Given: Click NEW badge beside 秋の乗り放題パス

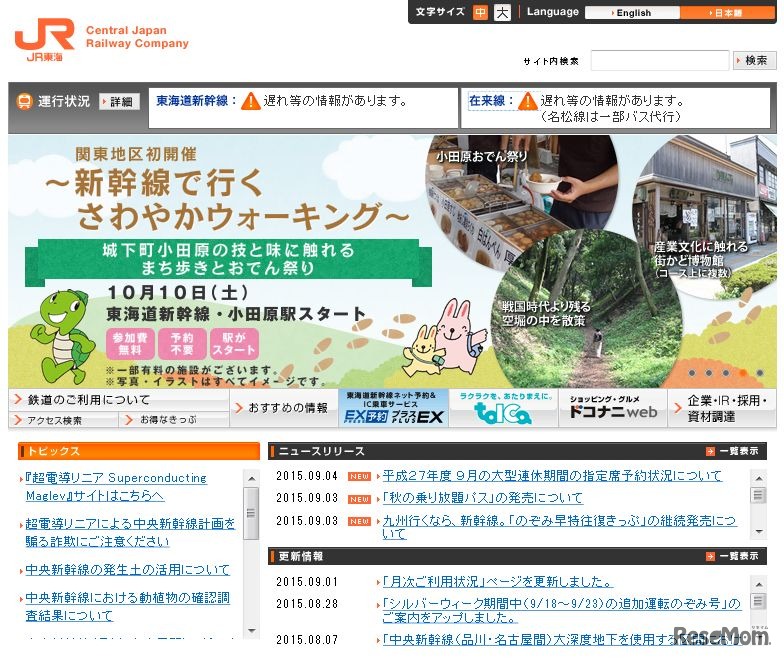Looking at the screenshot, I should 359,499.
